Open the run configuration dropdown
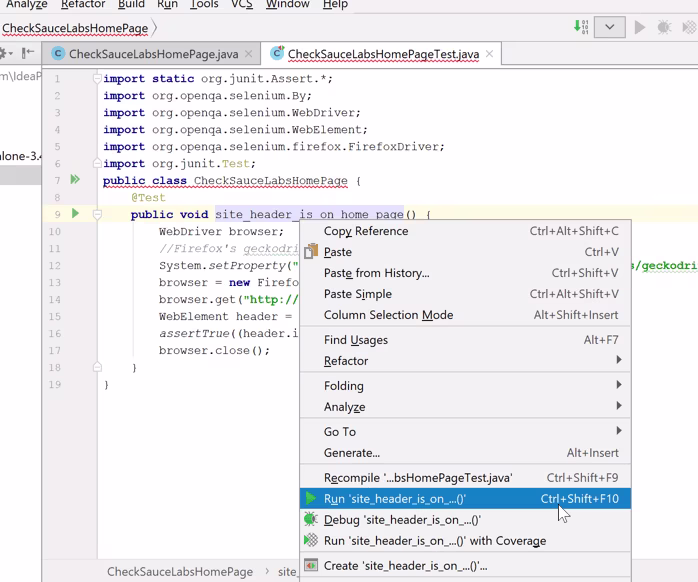Image resolution: width=698 pixels, height=582 pixels. click(609, 27)
